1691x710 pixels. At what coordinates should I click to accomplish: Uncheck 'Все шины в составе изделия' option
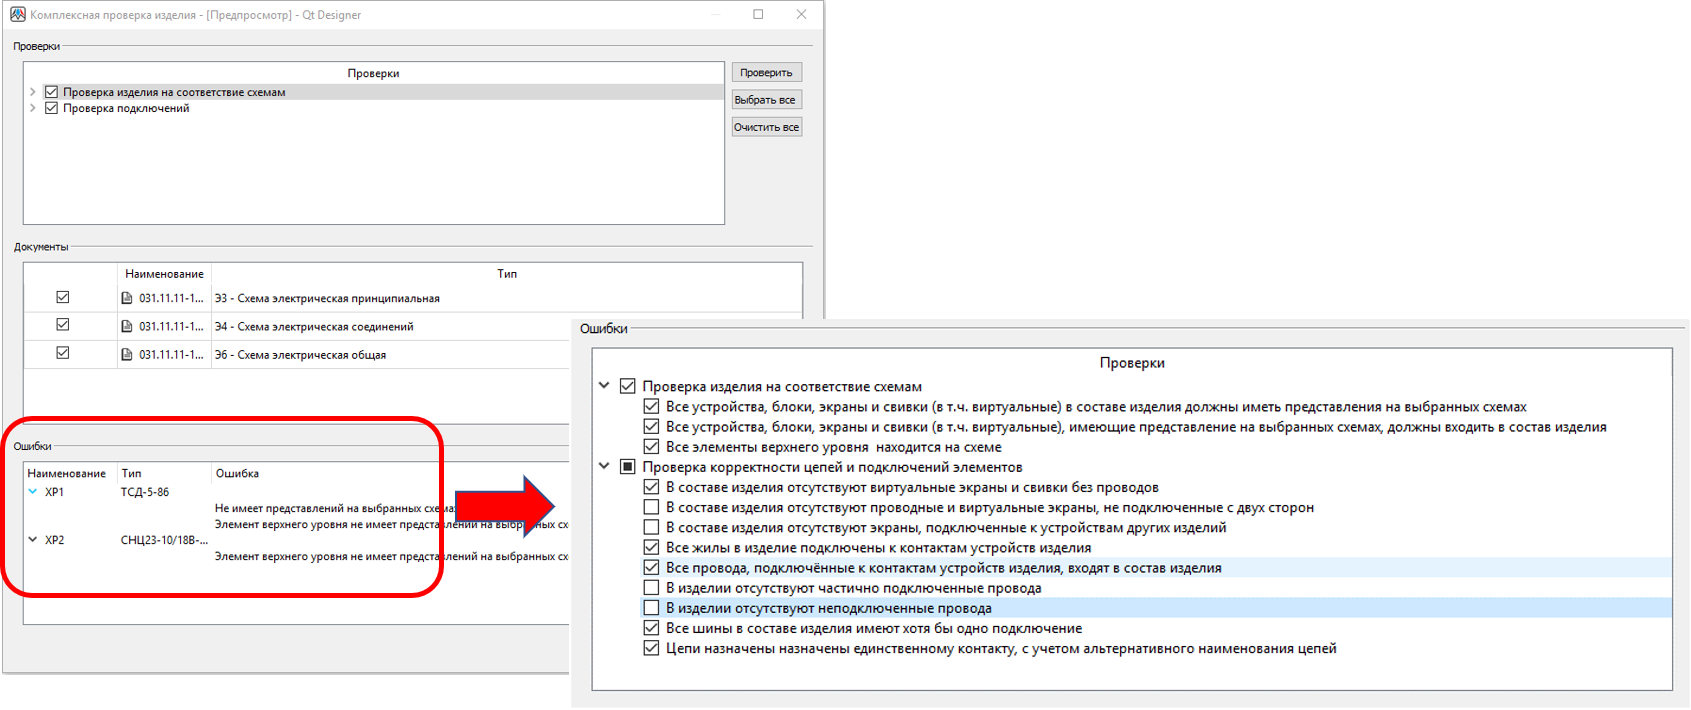pyautogui.click(x=651, y=628)
